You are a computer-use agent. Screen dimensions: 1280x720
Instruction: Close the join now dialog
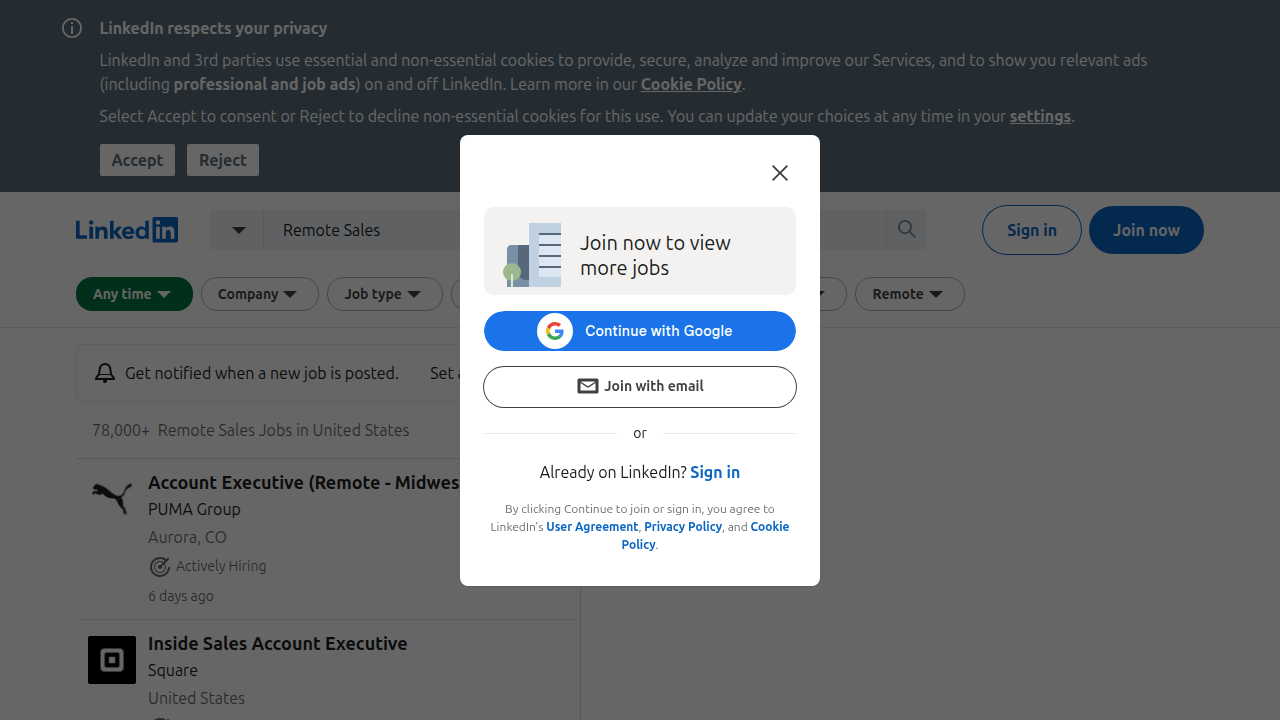tap(780, 173)
